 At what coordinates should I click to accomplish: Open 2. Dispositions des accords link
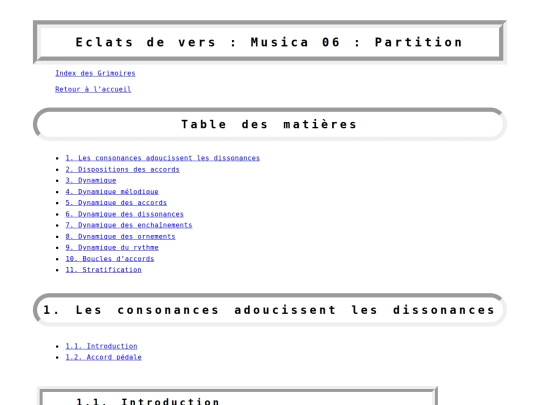(x=123, y=169)
